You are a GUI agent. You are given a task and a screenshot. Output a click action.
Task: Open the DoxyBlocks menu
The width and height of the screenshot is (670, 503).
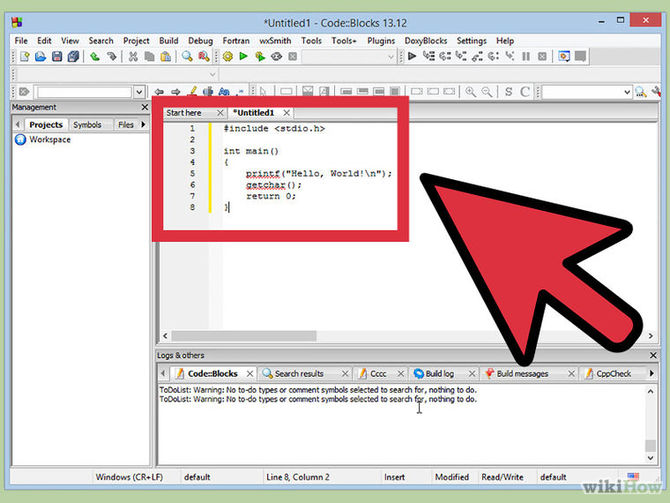[426, 41]
